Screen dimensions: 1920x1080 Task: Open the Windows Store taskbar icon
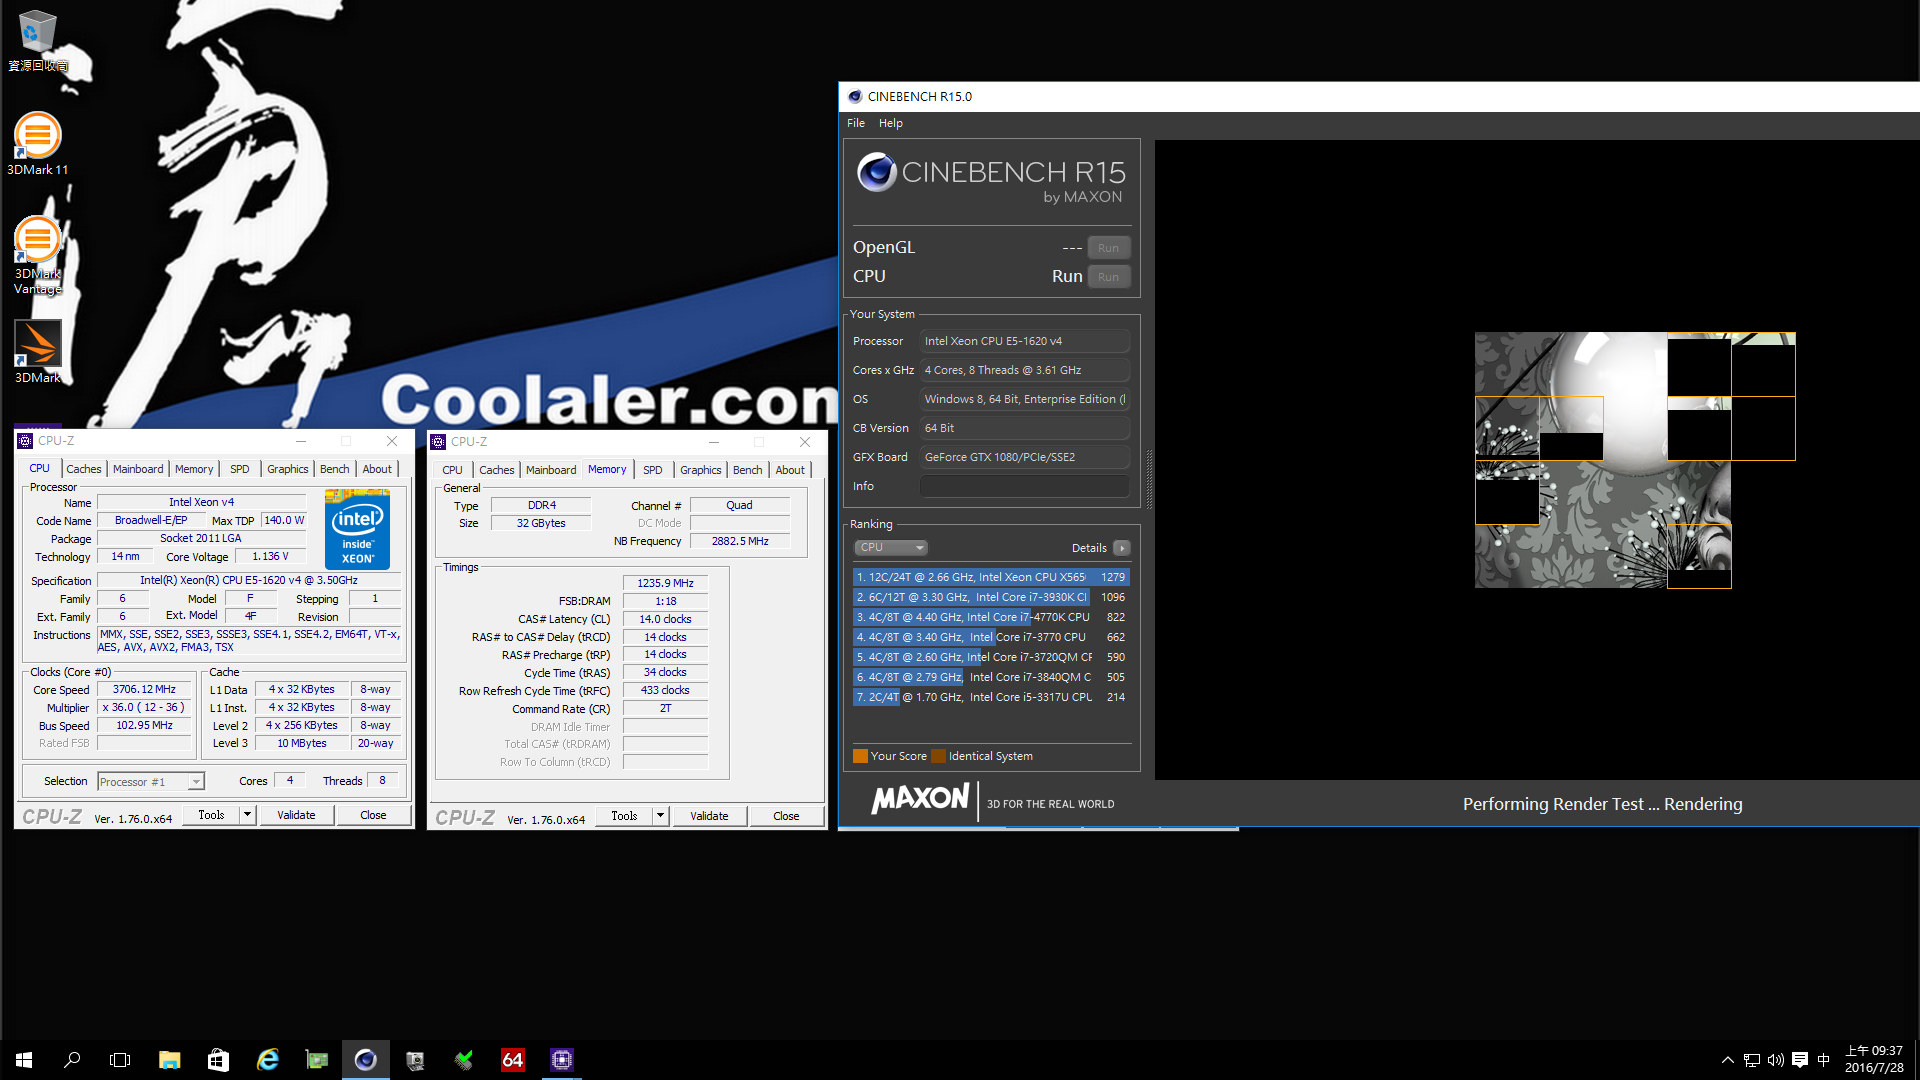218,1060
